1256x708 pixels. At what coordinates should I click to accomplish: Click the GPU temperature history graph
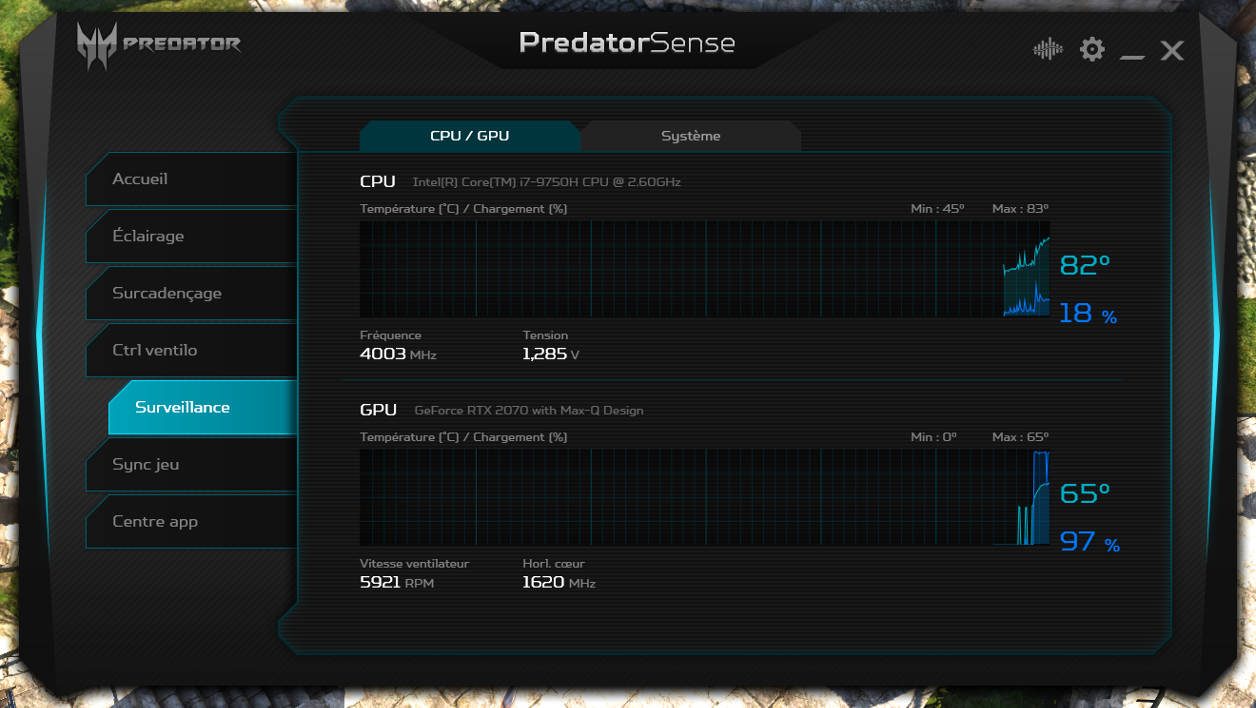[x=700, y=496]
